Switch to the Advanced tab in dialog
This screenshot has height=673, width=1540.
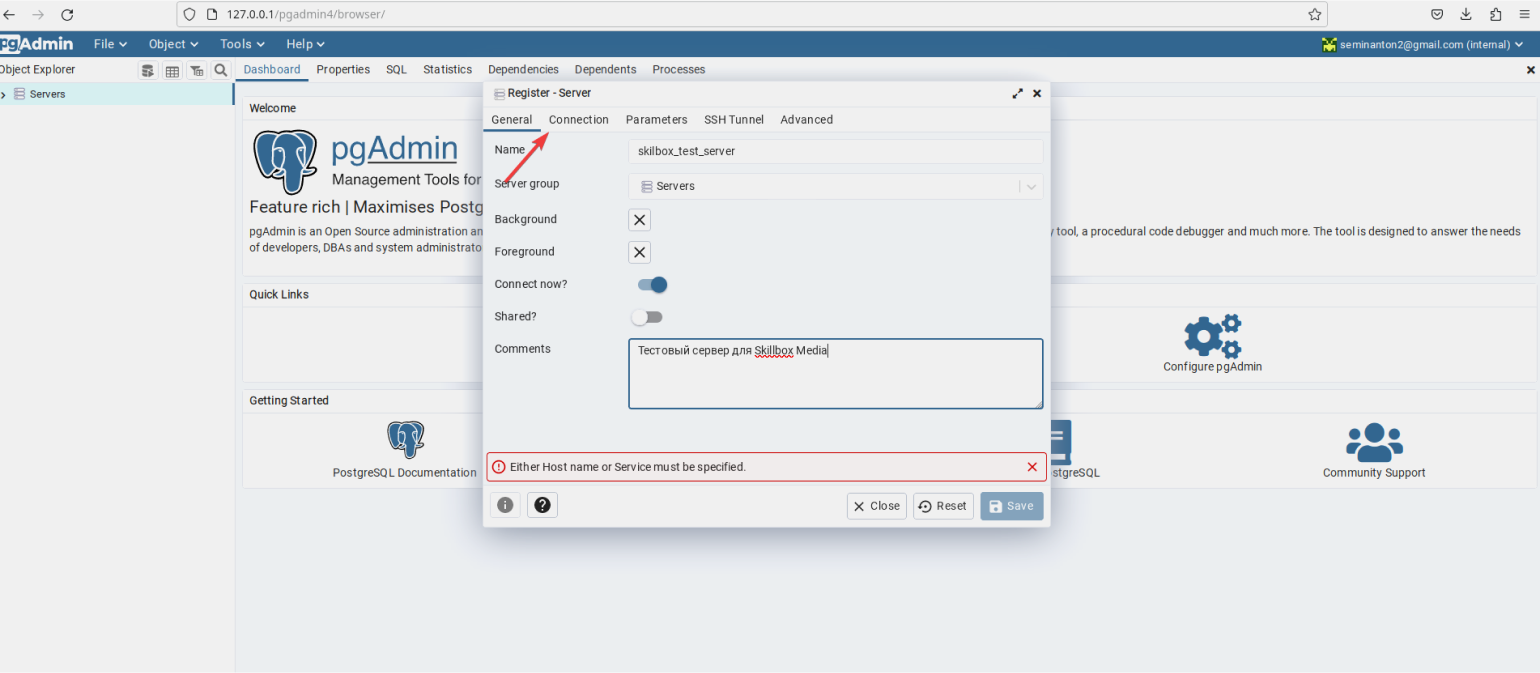coord(806,119)
